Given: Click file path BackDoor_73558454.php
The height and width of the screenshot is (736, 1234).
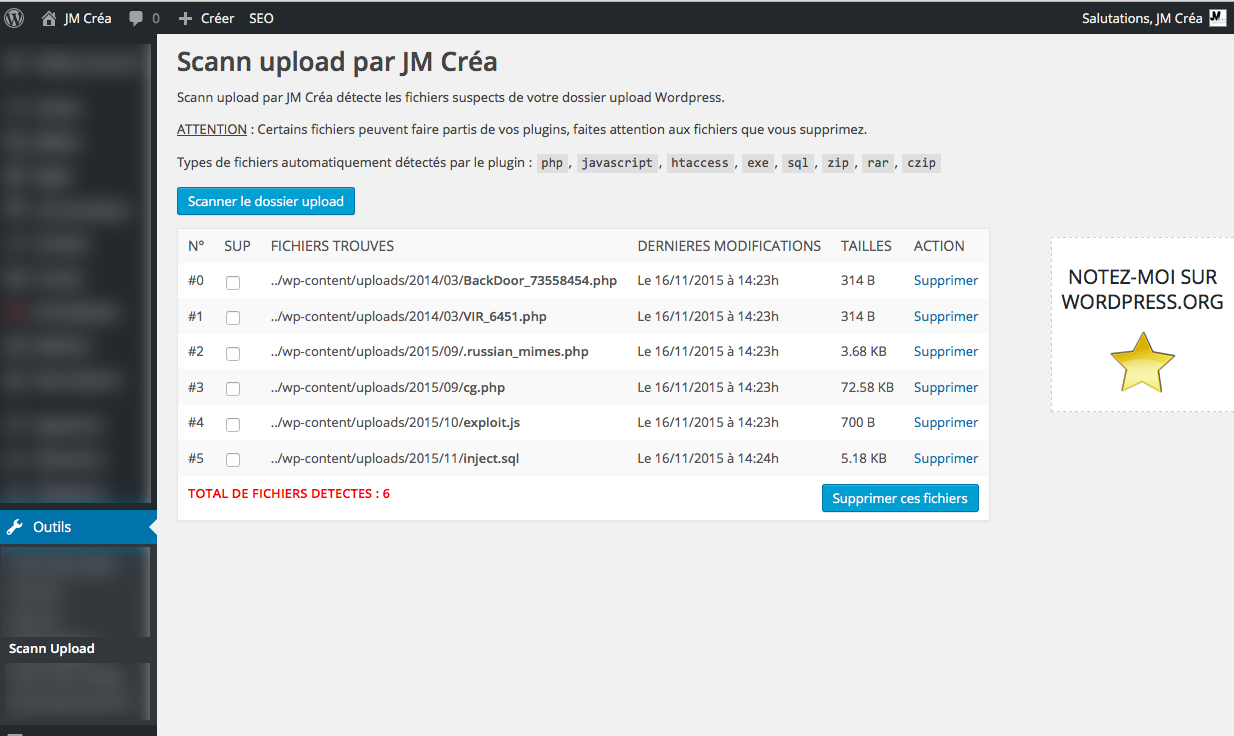Looking at the screenshot, I should [444, 280].
